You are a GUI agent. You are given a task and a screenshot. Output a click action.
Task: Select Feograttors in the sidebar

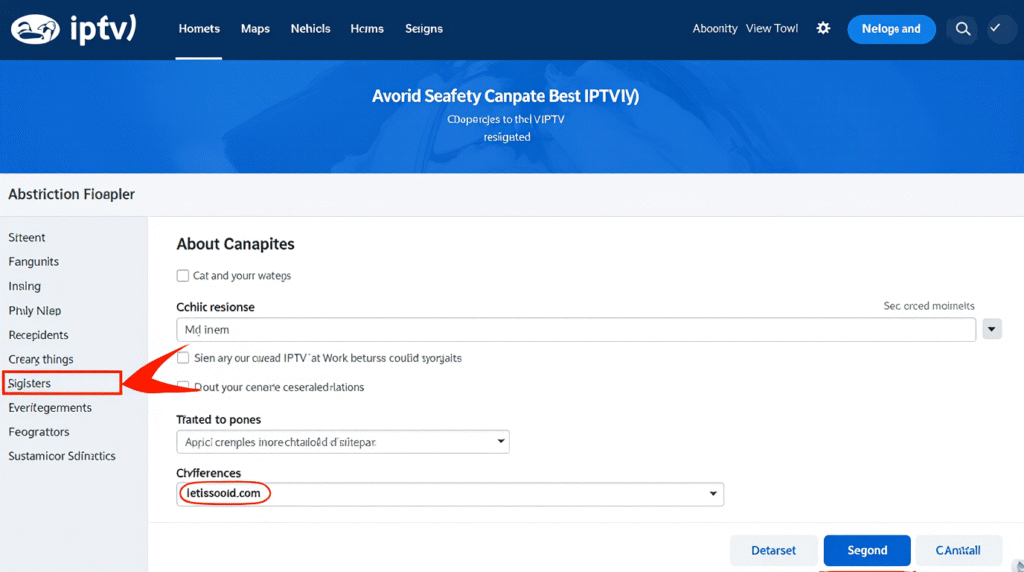point(39,432)
